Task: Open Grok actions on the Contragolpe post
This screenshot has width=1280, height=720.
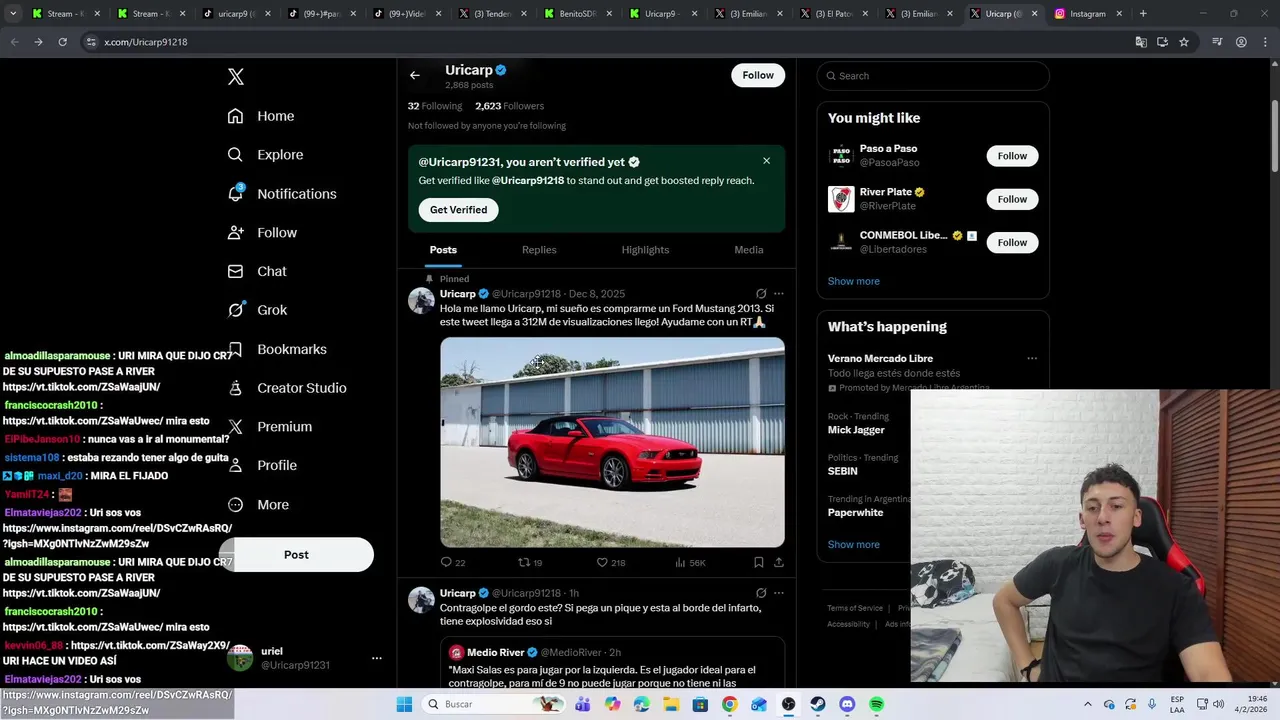Action: pos(761,593)
